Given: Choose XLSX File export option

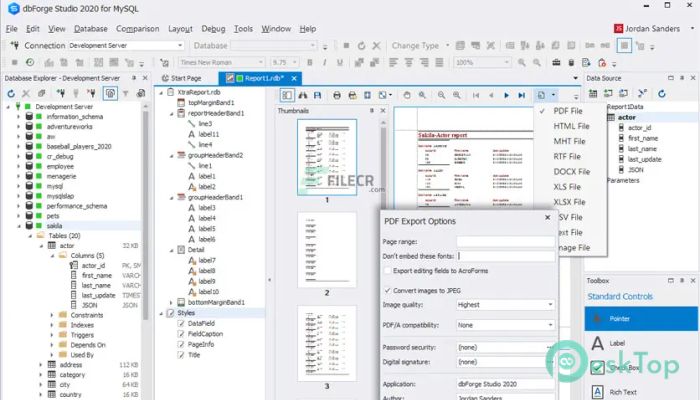Looking at the screenshot, I should (x=571, y=202).
